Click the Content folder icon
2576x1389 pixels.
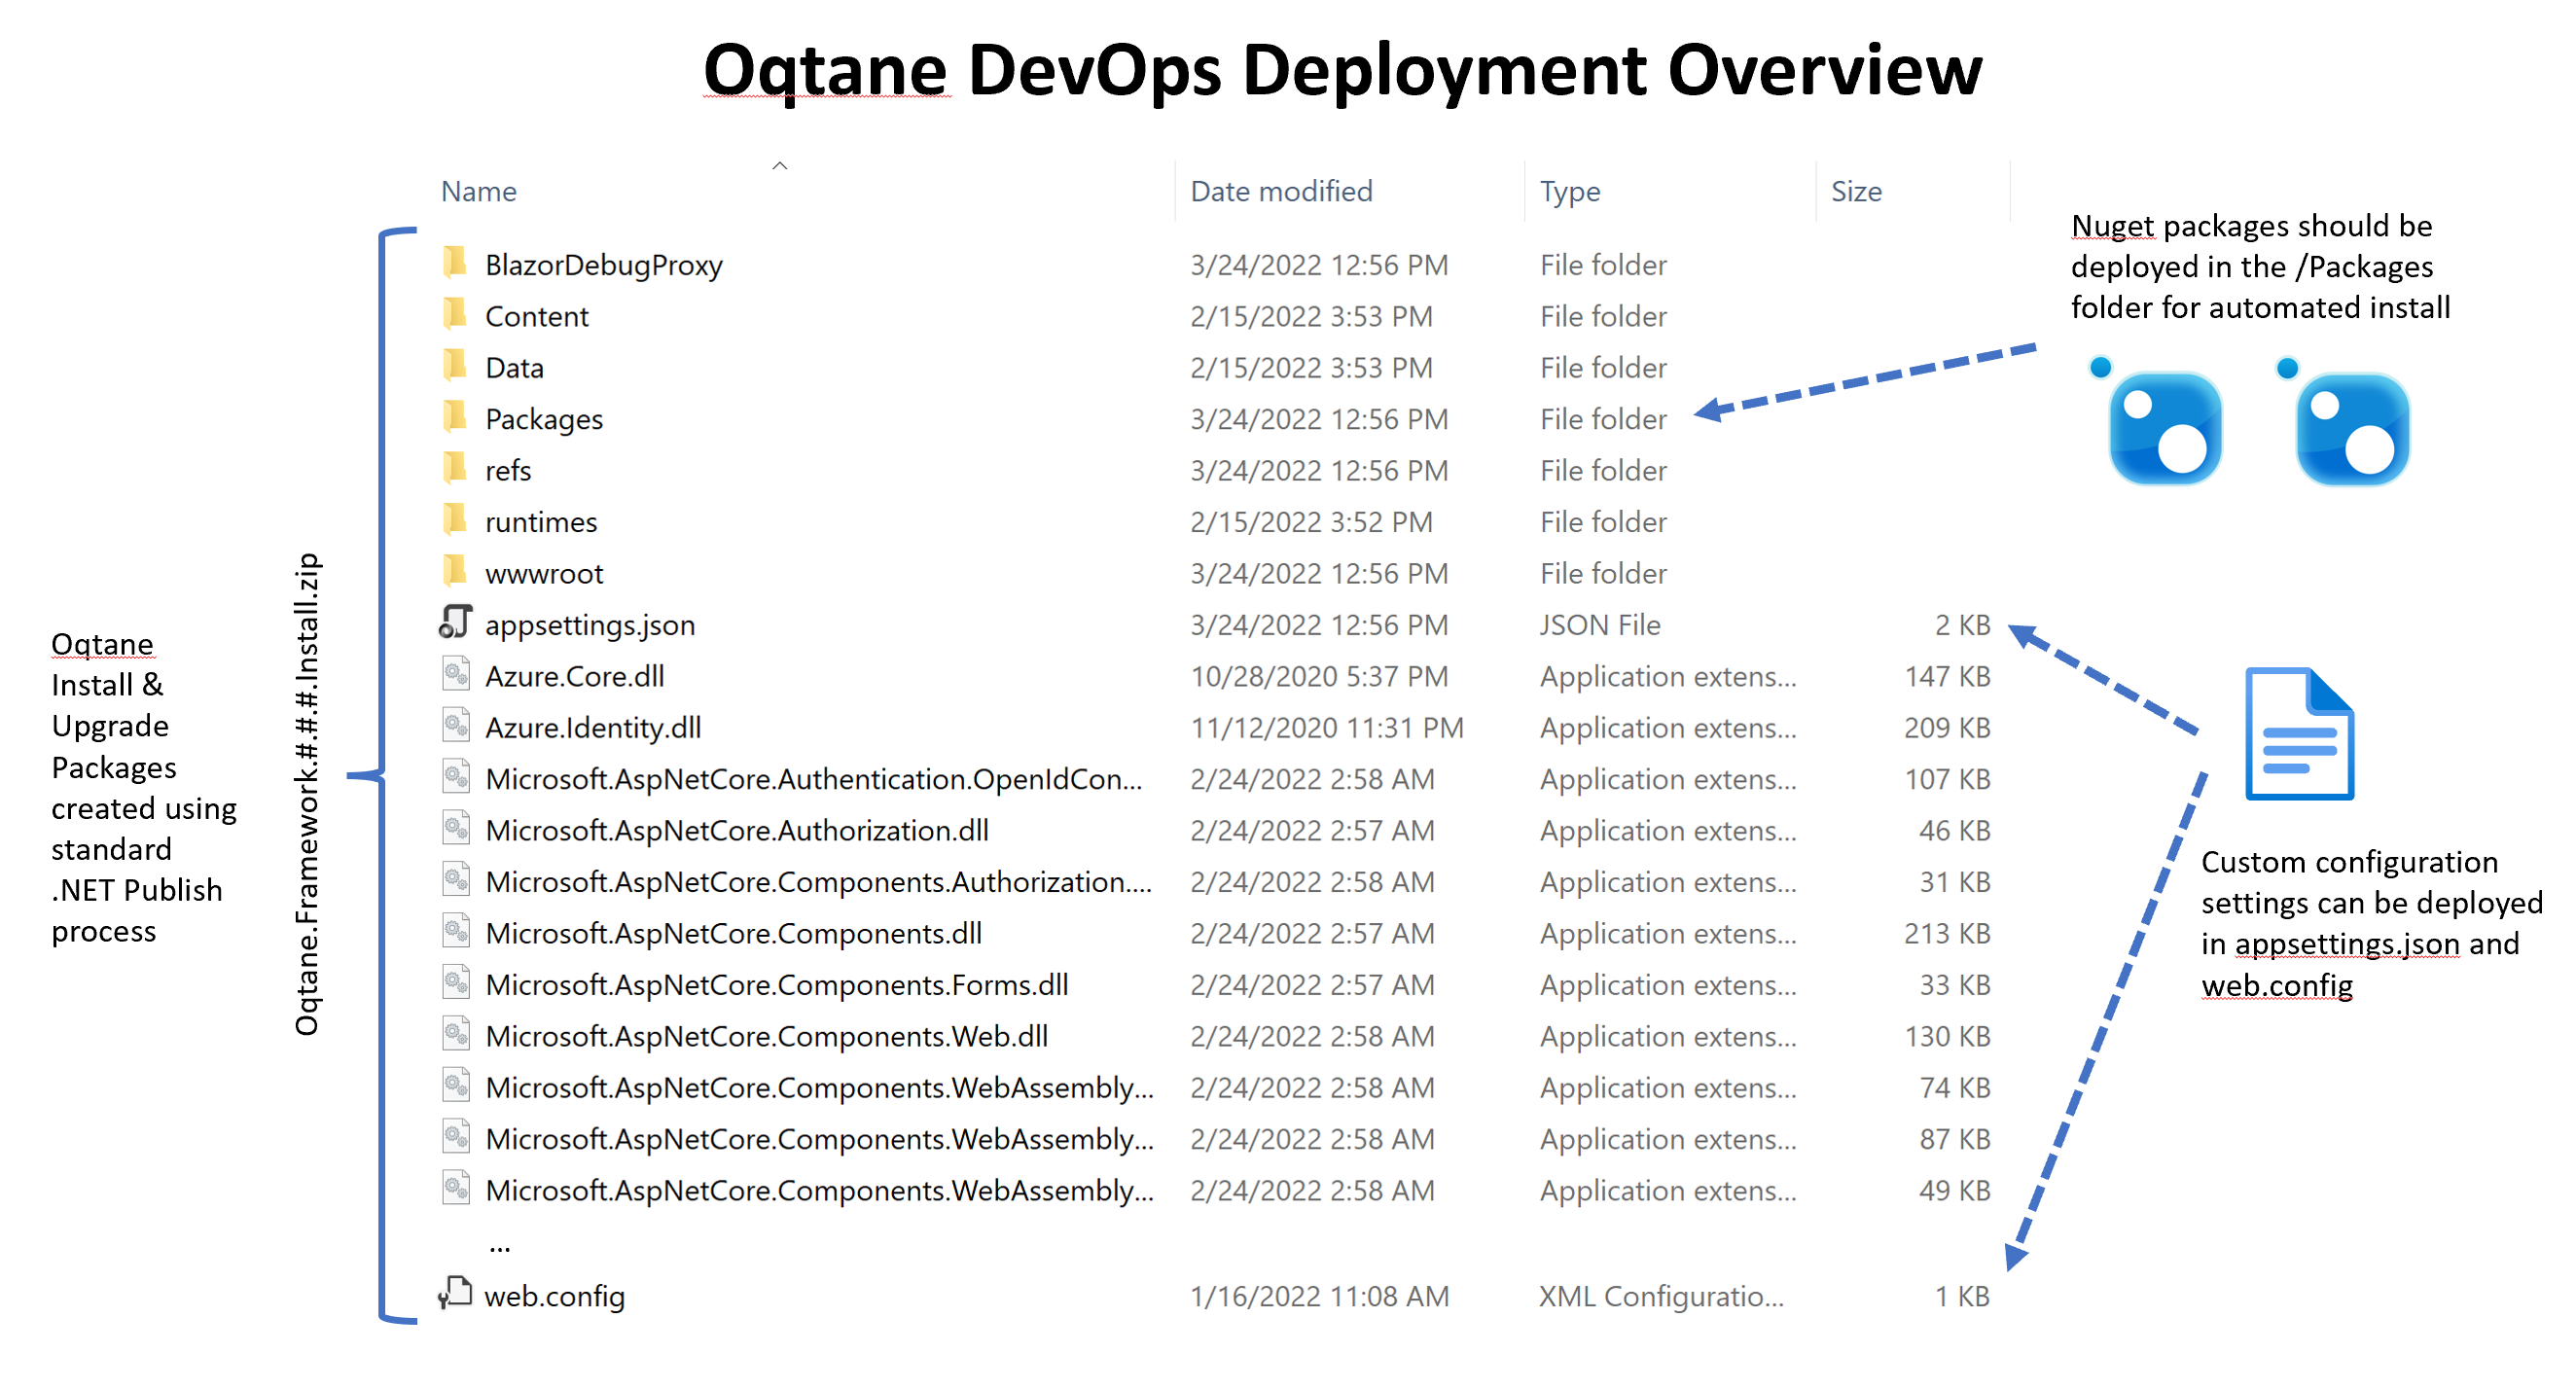tap(455, 314)
